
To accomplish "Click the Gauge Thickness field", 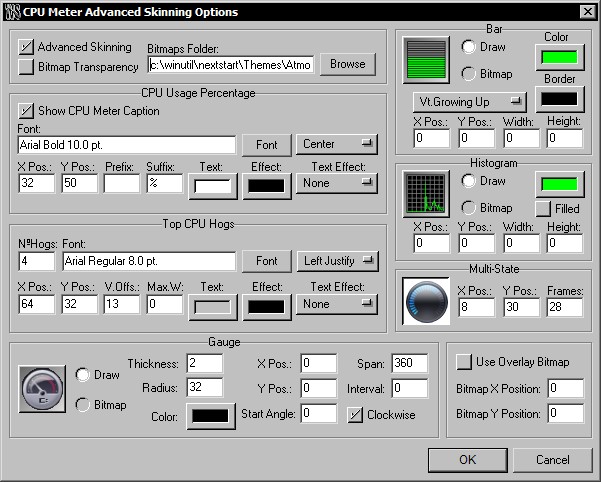I will tap(205, 363).
